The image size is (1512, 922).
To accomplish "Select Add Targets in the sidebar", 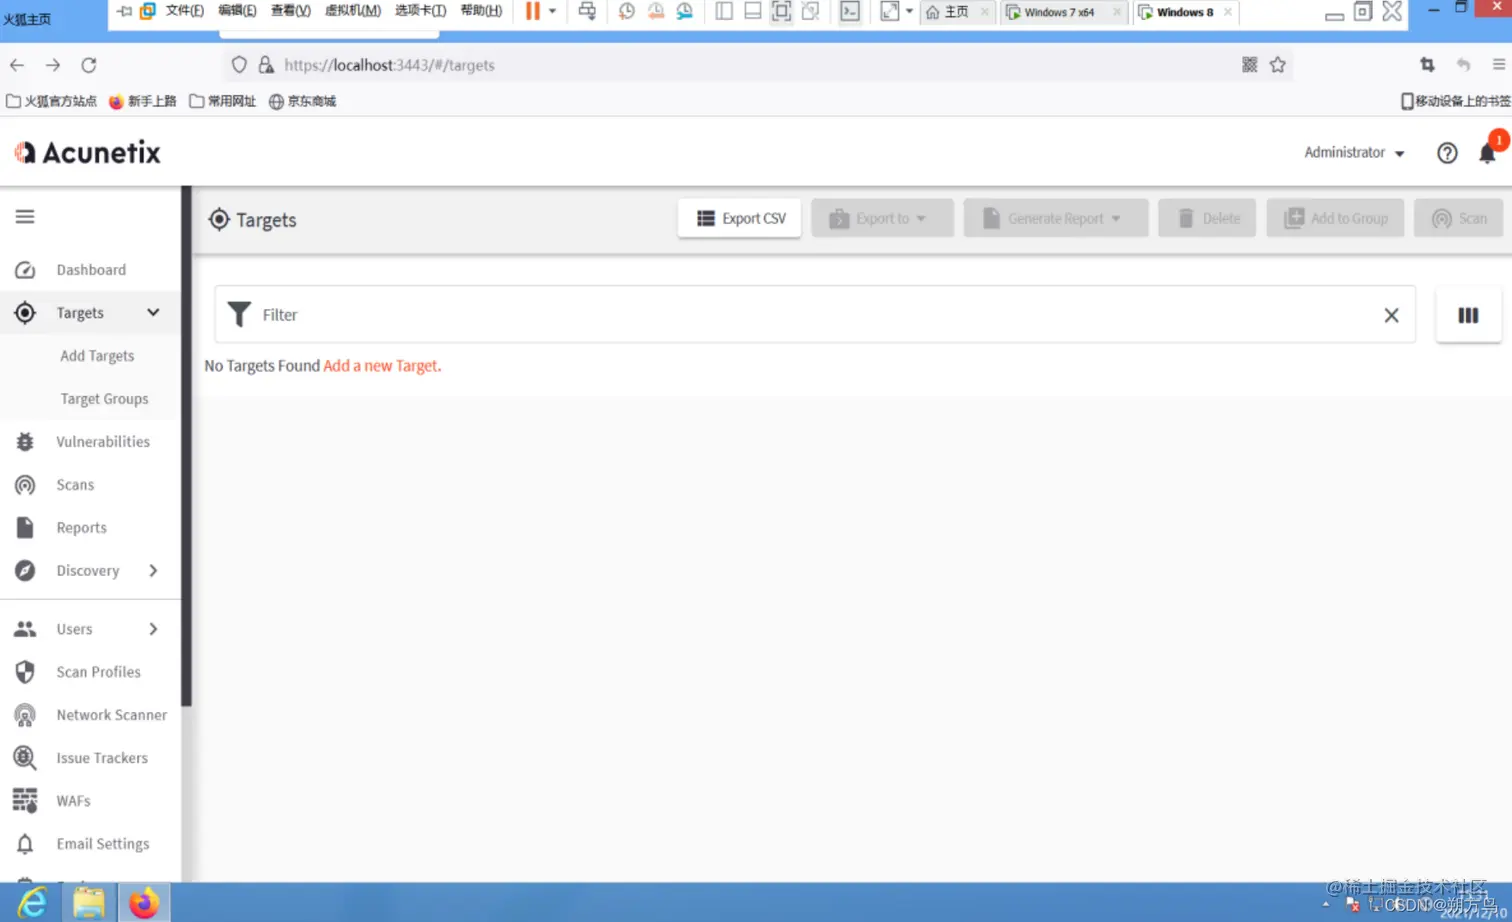I will pyautogui.click(x=97, y=356).
